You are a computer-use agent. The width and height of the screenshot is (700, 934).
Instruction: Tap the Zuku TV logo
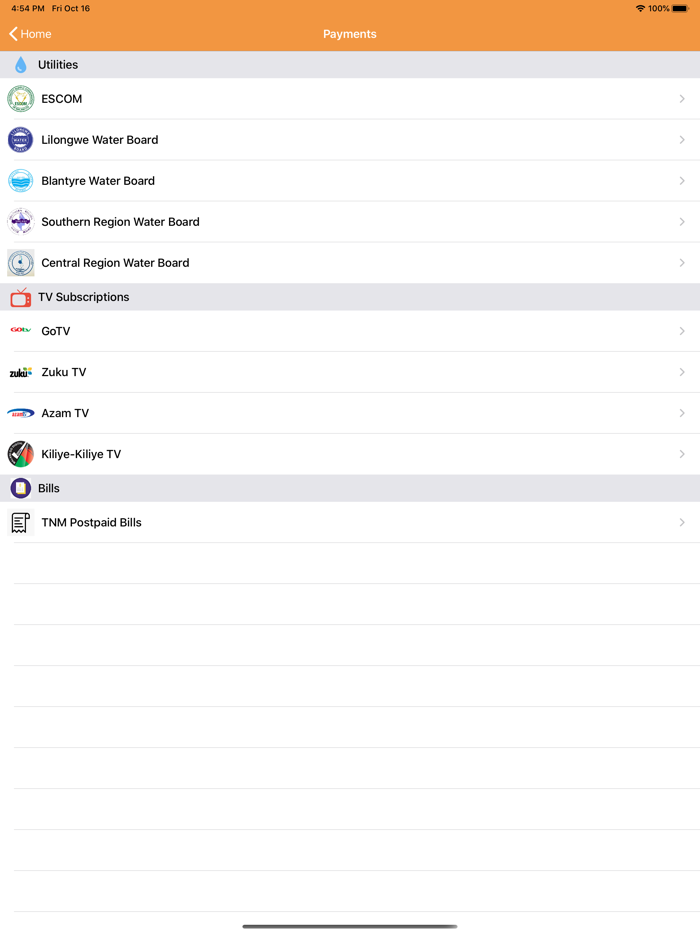(x=20, y=372)
